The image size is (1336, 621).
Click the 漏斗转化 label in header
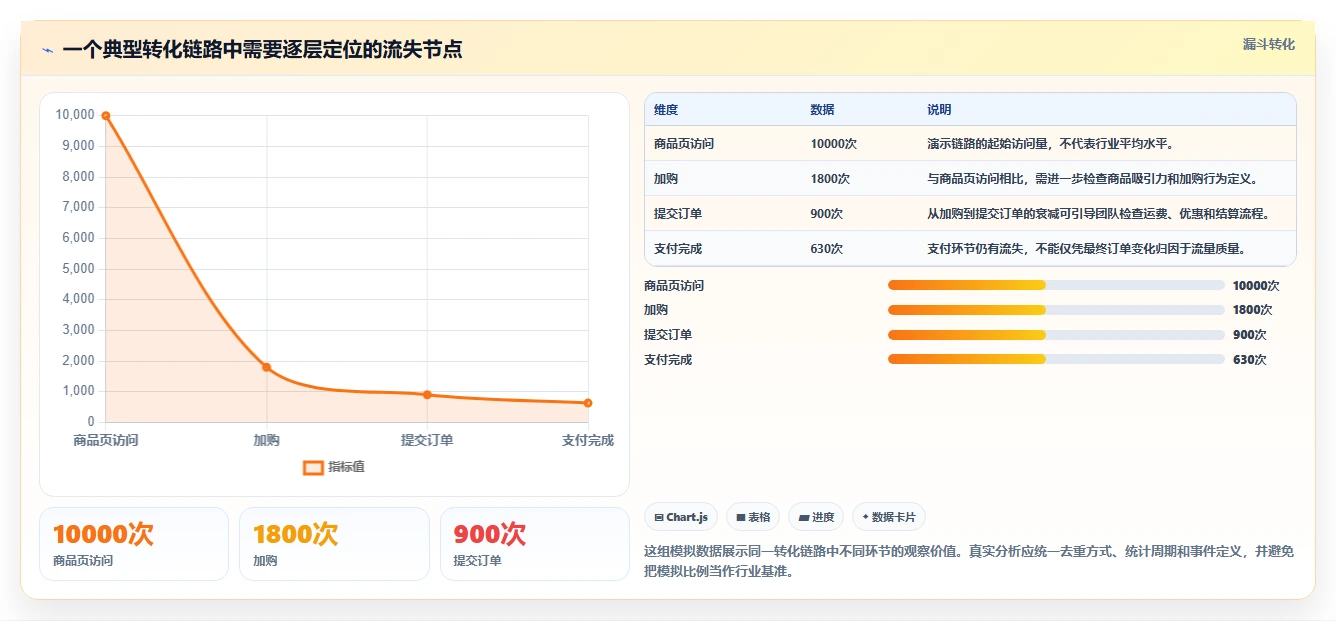coord(1268,44)
